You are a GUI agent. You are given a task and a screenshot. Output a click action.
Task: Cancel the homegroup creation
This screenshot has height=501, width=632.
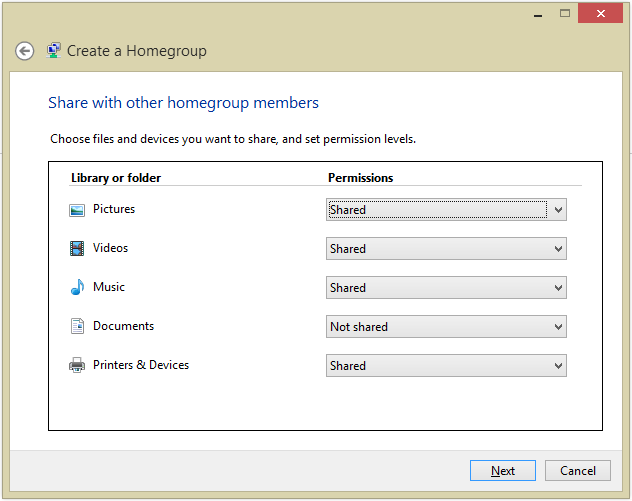tap(578, 471)
